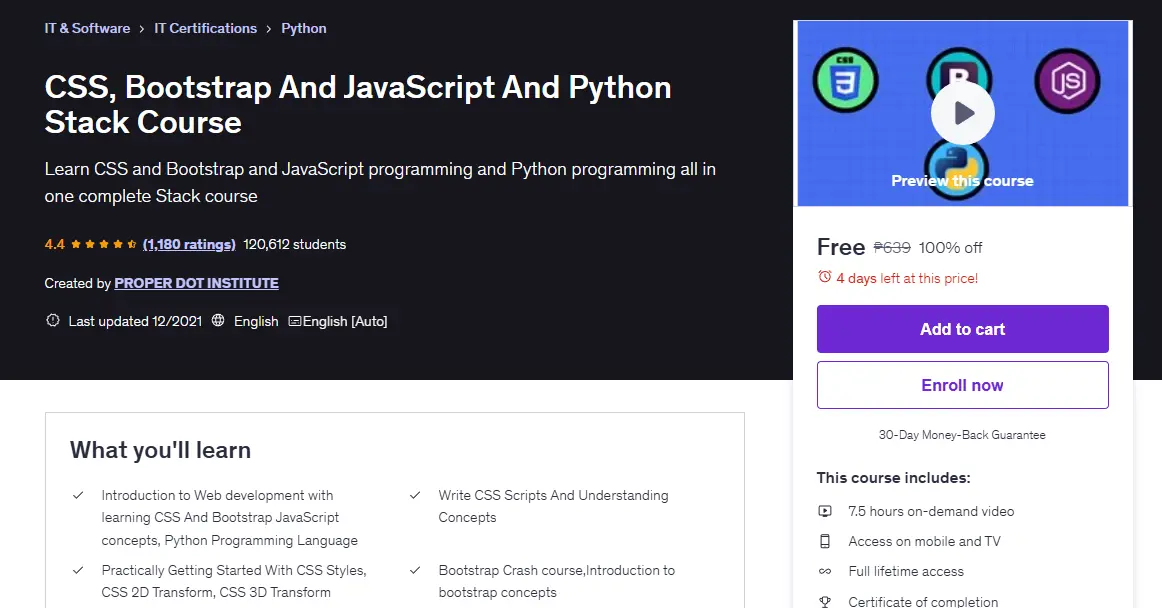This screenshot has width=1162, height=608.
Task: Click This course includes heading
Action: click(x=893, y=478)
